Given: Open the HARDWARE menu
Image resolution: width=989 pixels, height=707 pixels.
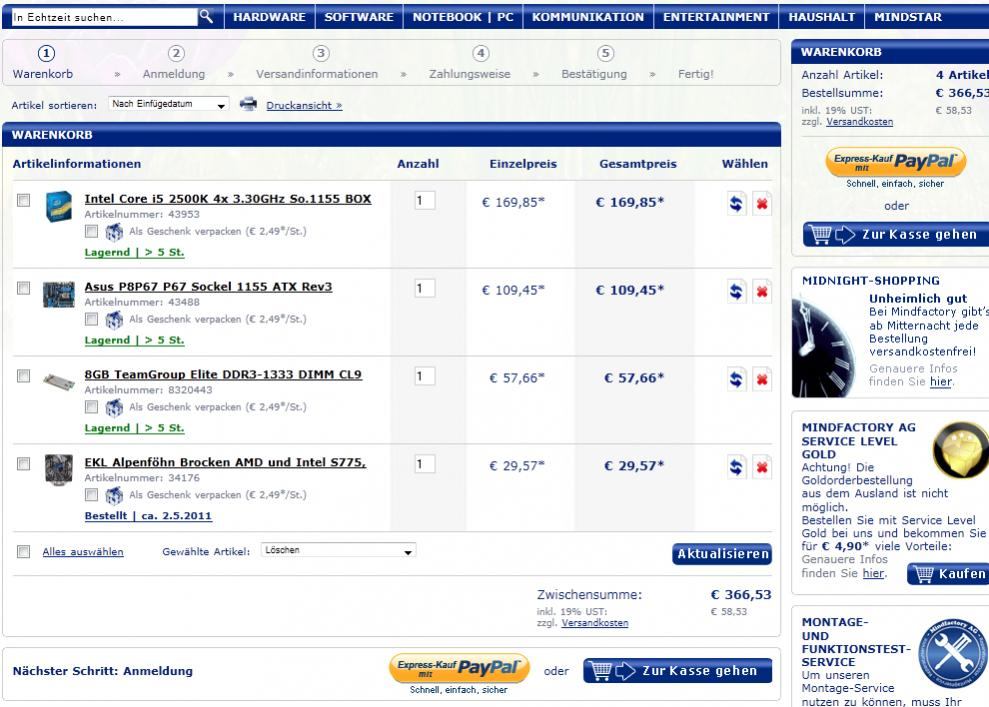Looking at the screenshot, I should tap(269, 17).
